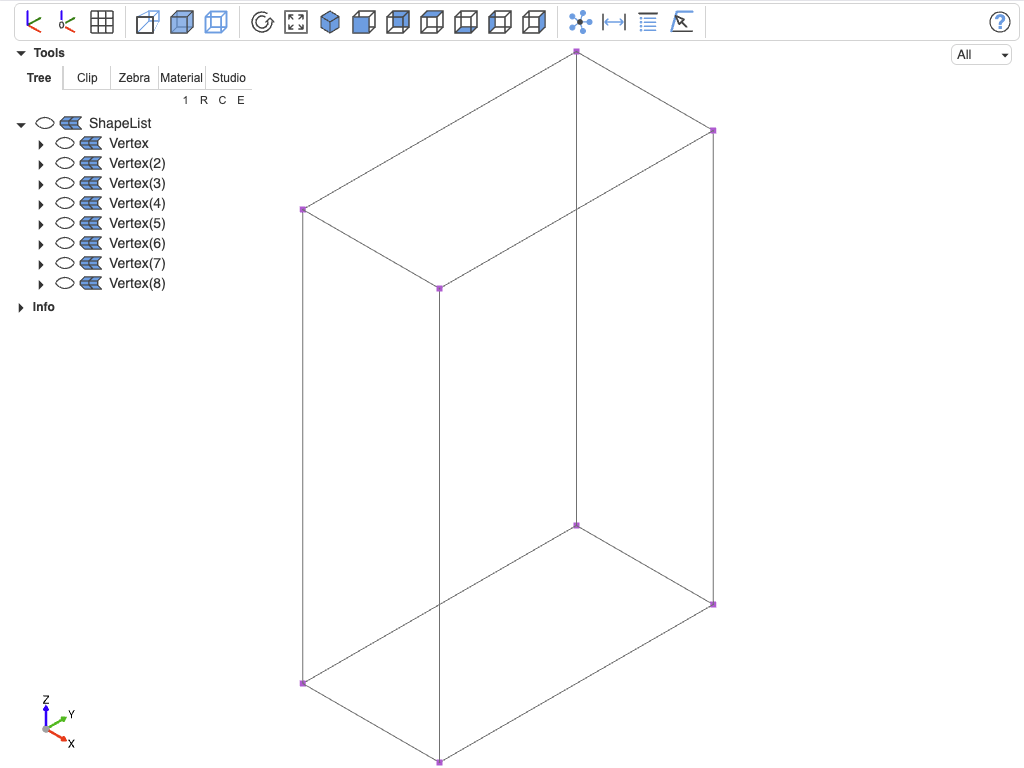Toggle explode objects icon
Viewport: 1024px width, 768px height.
click(580, 22)
